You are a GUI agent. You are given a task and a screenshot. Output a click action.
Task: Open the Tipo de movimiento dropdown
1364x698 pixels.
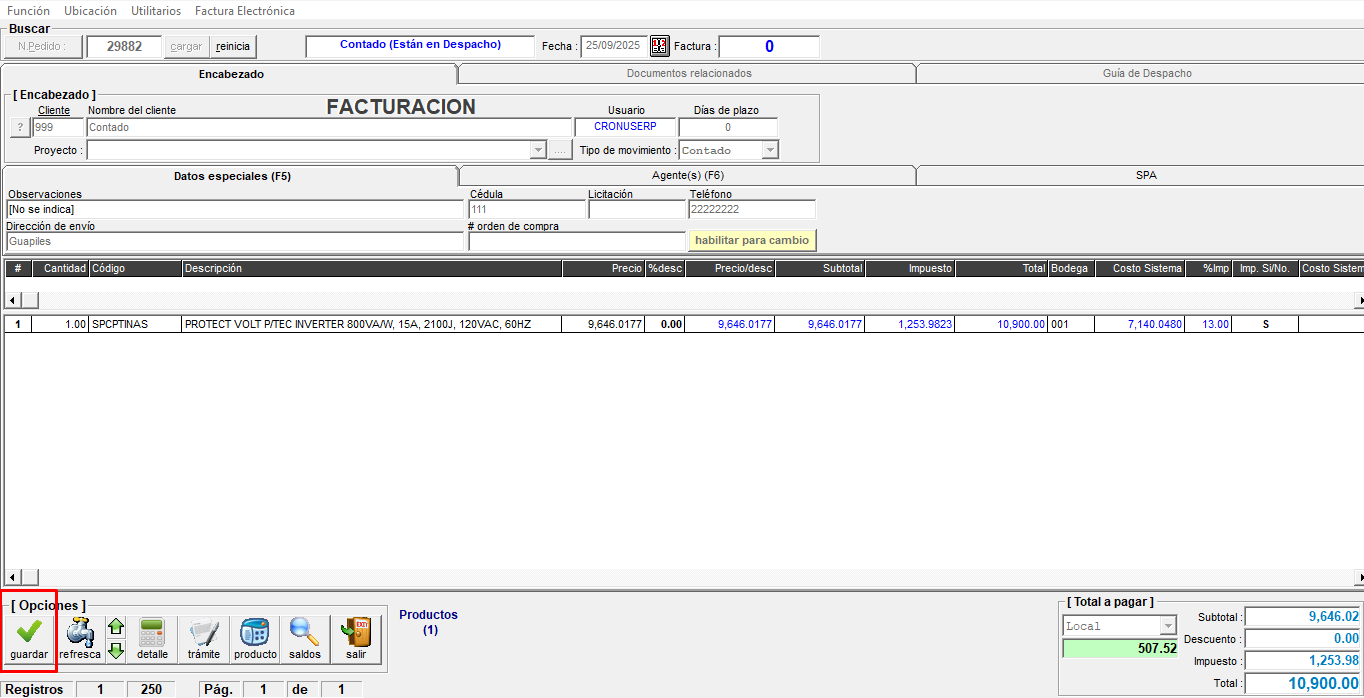pyautogui.click(x=770, y=151)
